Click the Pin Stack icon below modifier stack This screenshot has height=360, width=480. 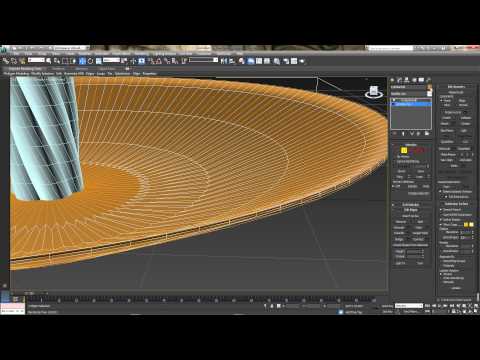pos(395,133)
